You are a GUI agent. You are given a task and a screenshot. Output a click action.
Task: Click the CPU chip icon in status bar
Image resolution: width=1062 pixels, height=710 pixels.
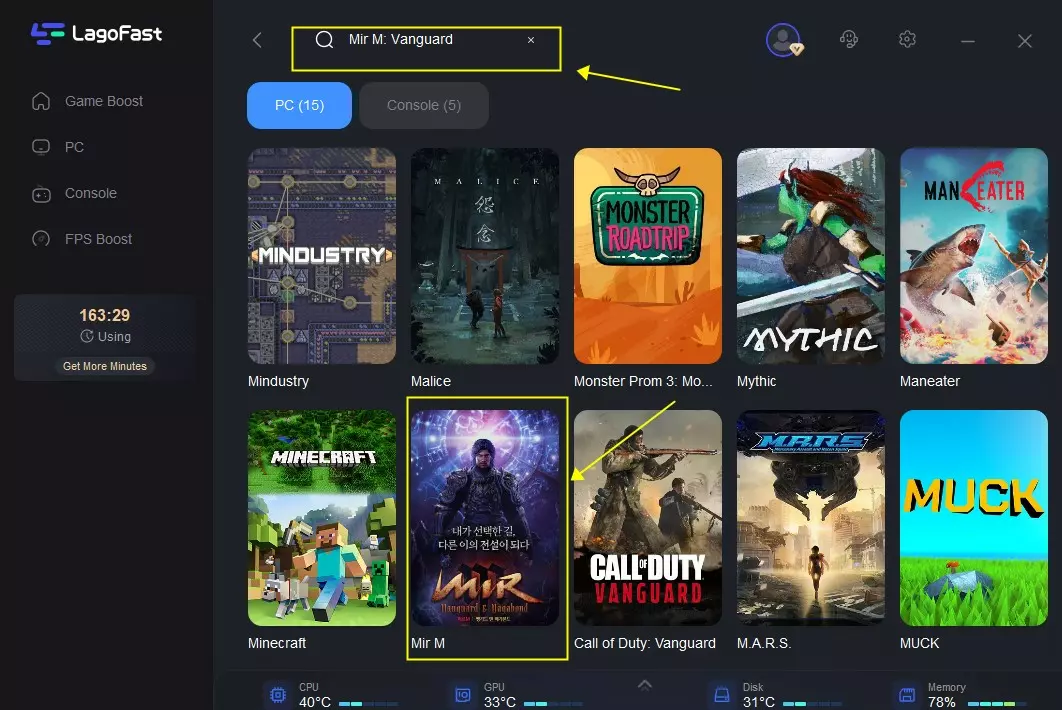point(278,695)
